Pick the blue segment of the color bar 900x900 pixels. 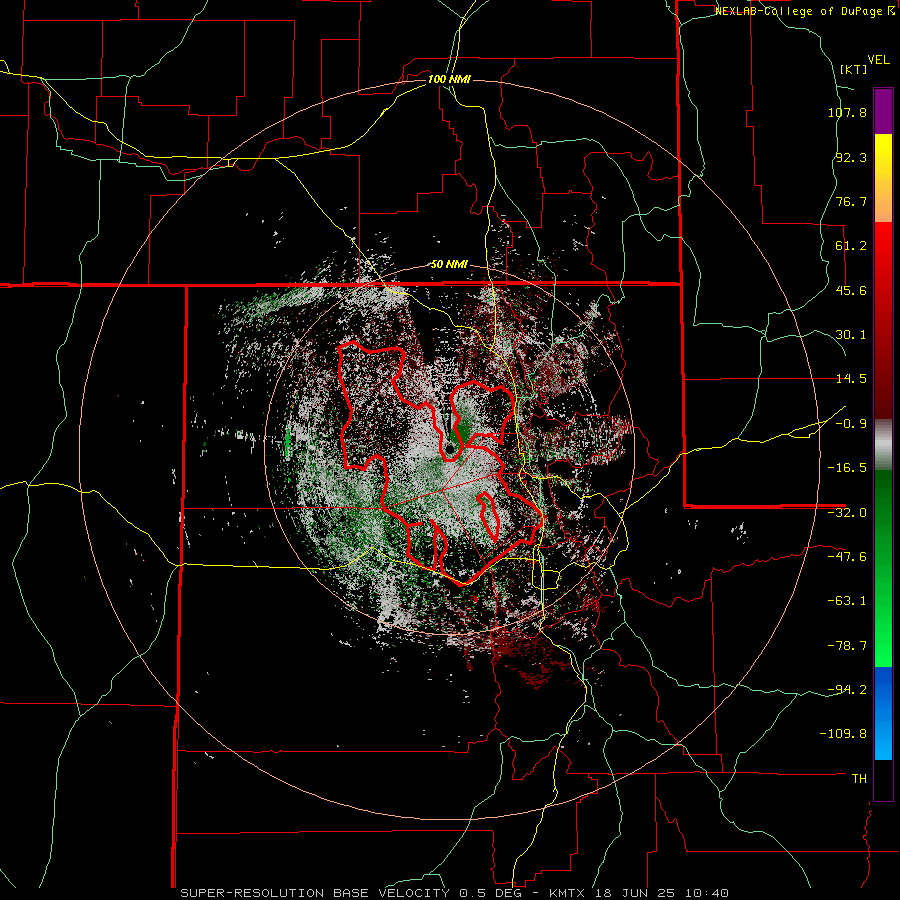883,713
